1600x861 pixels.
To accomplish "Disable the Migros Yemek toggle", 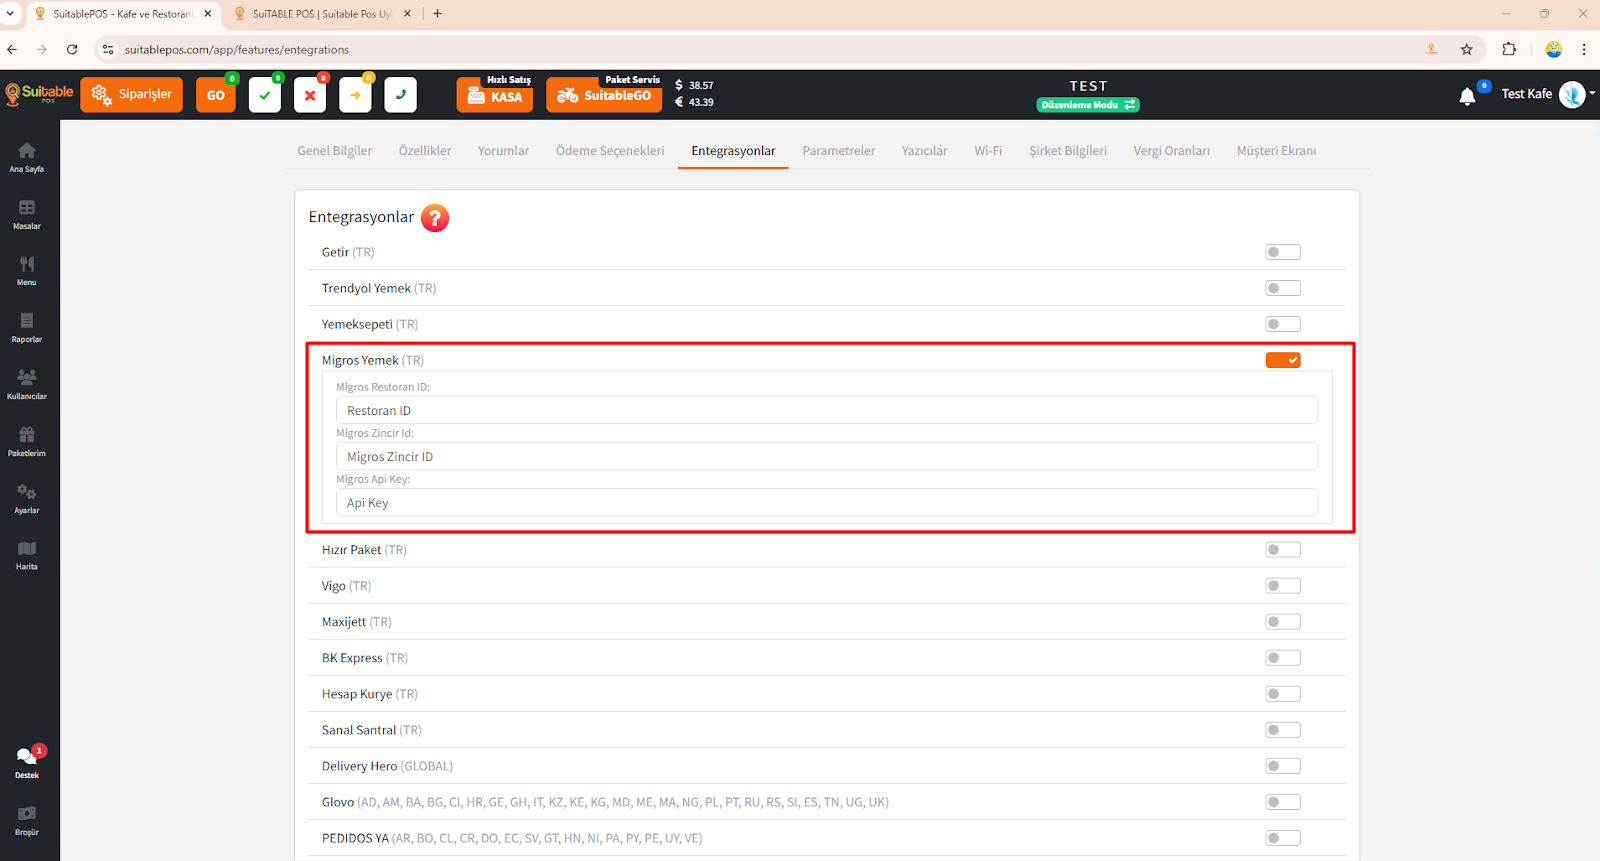I will click(x=1283, y=360).
